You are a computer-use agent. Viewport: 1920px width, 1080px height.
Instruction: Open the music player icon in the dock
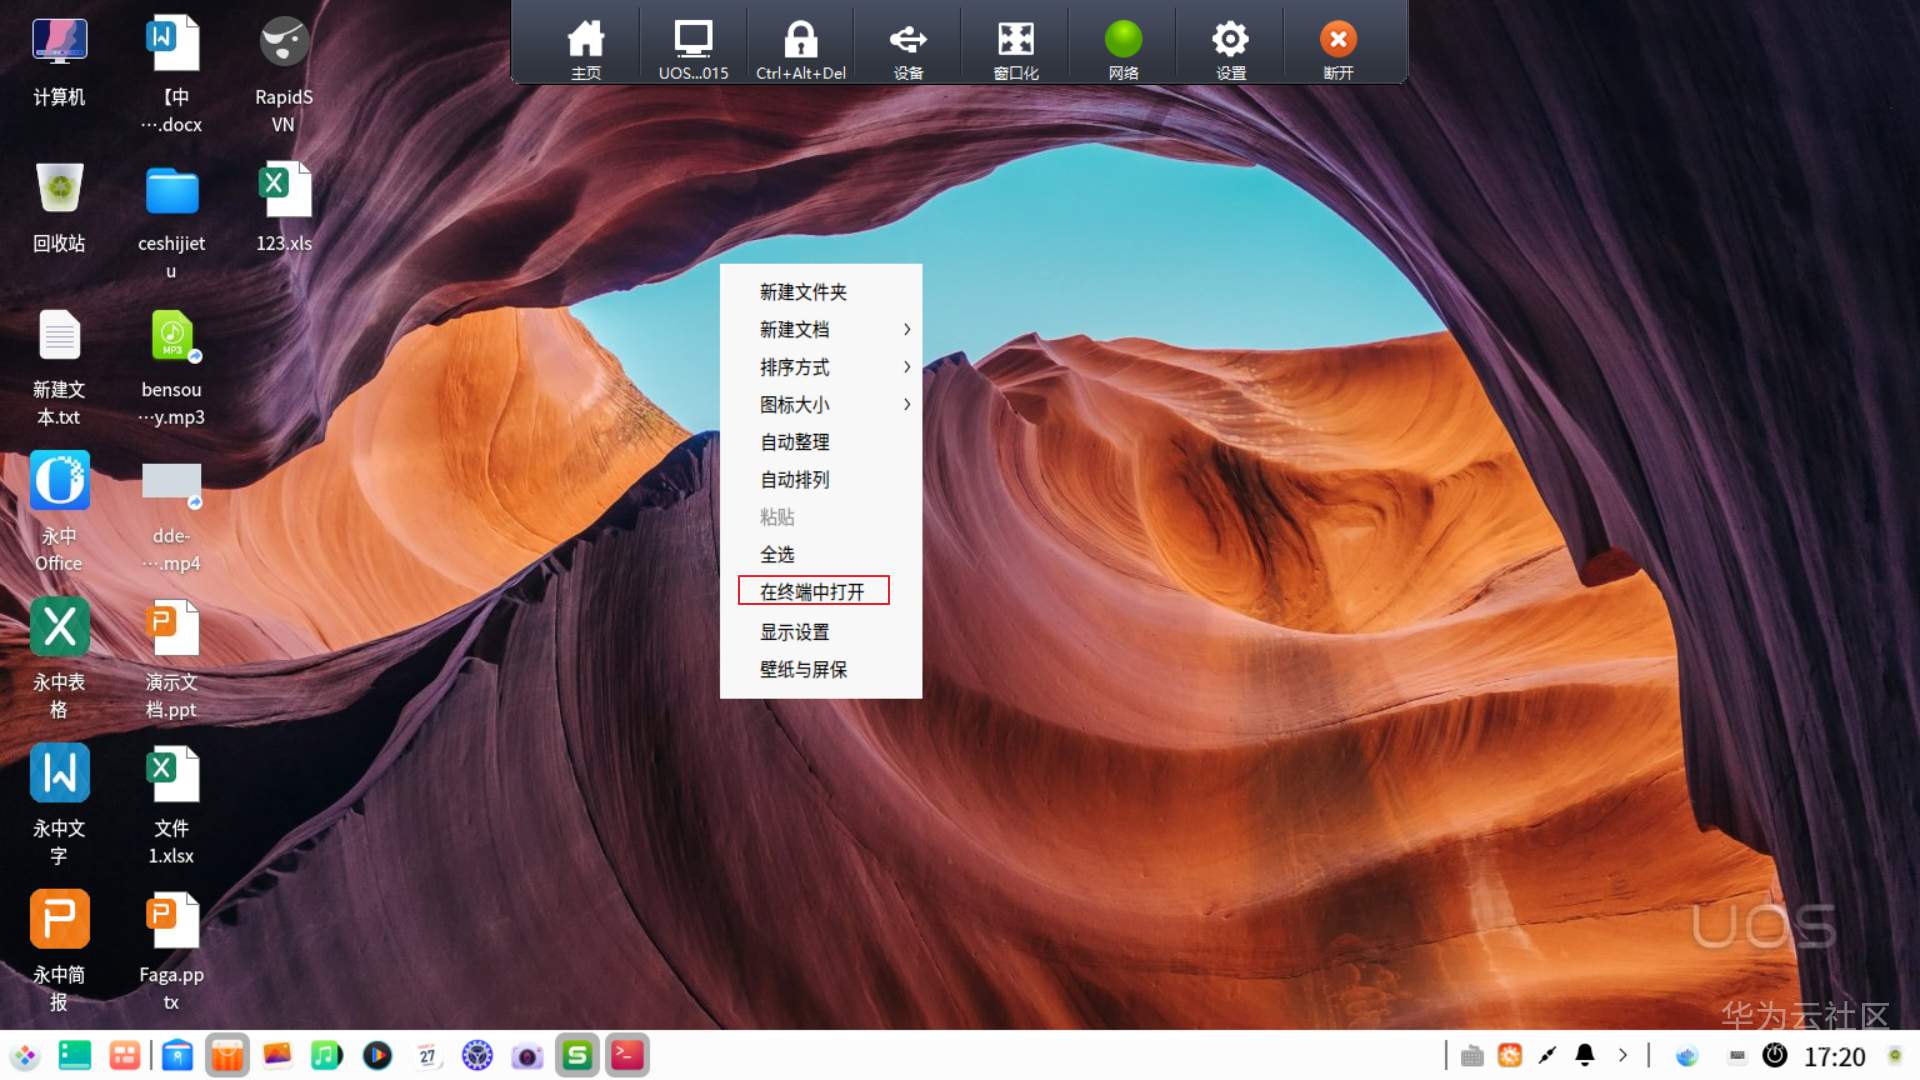pos(326,1055)
